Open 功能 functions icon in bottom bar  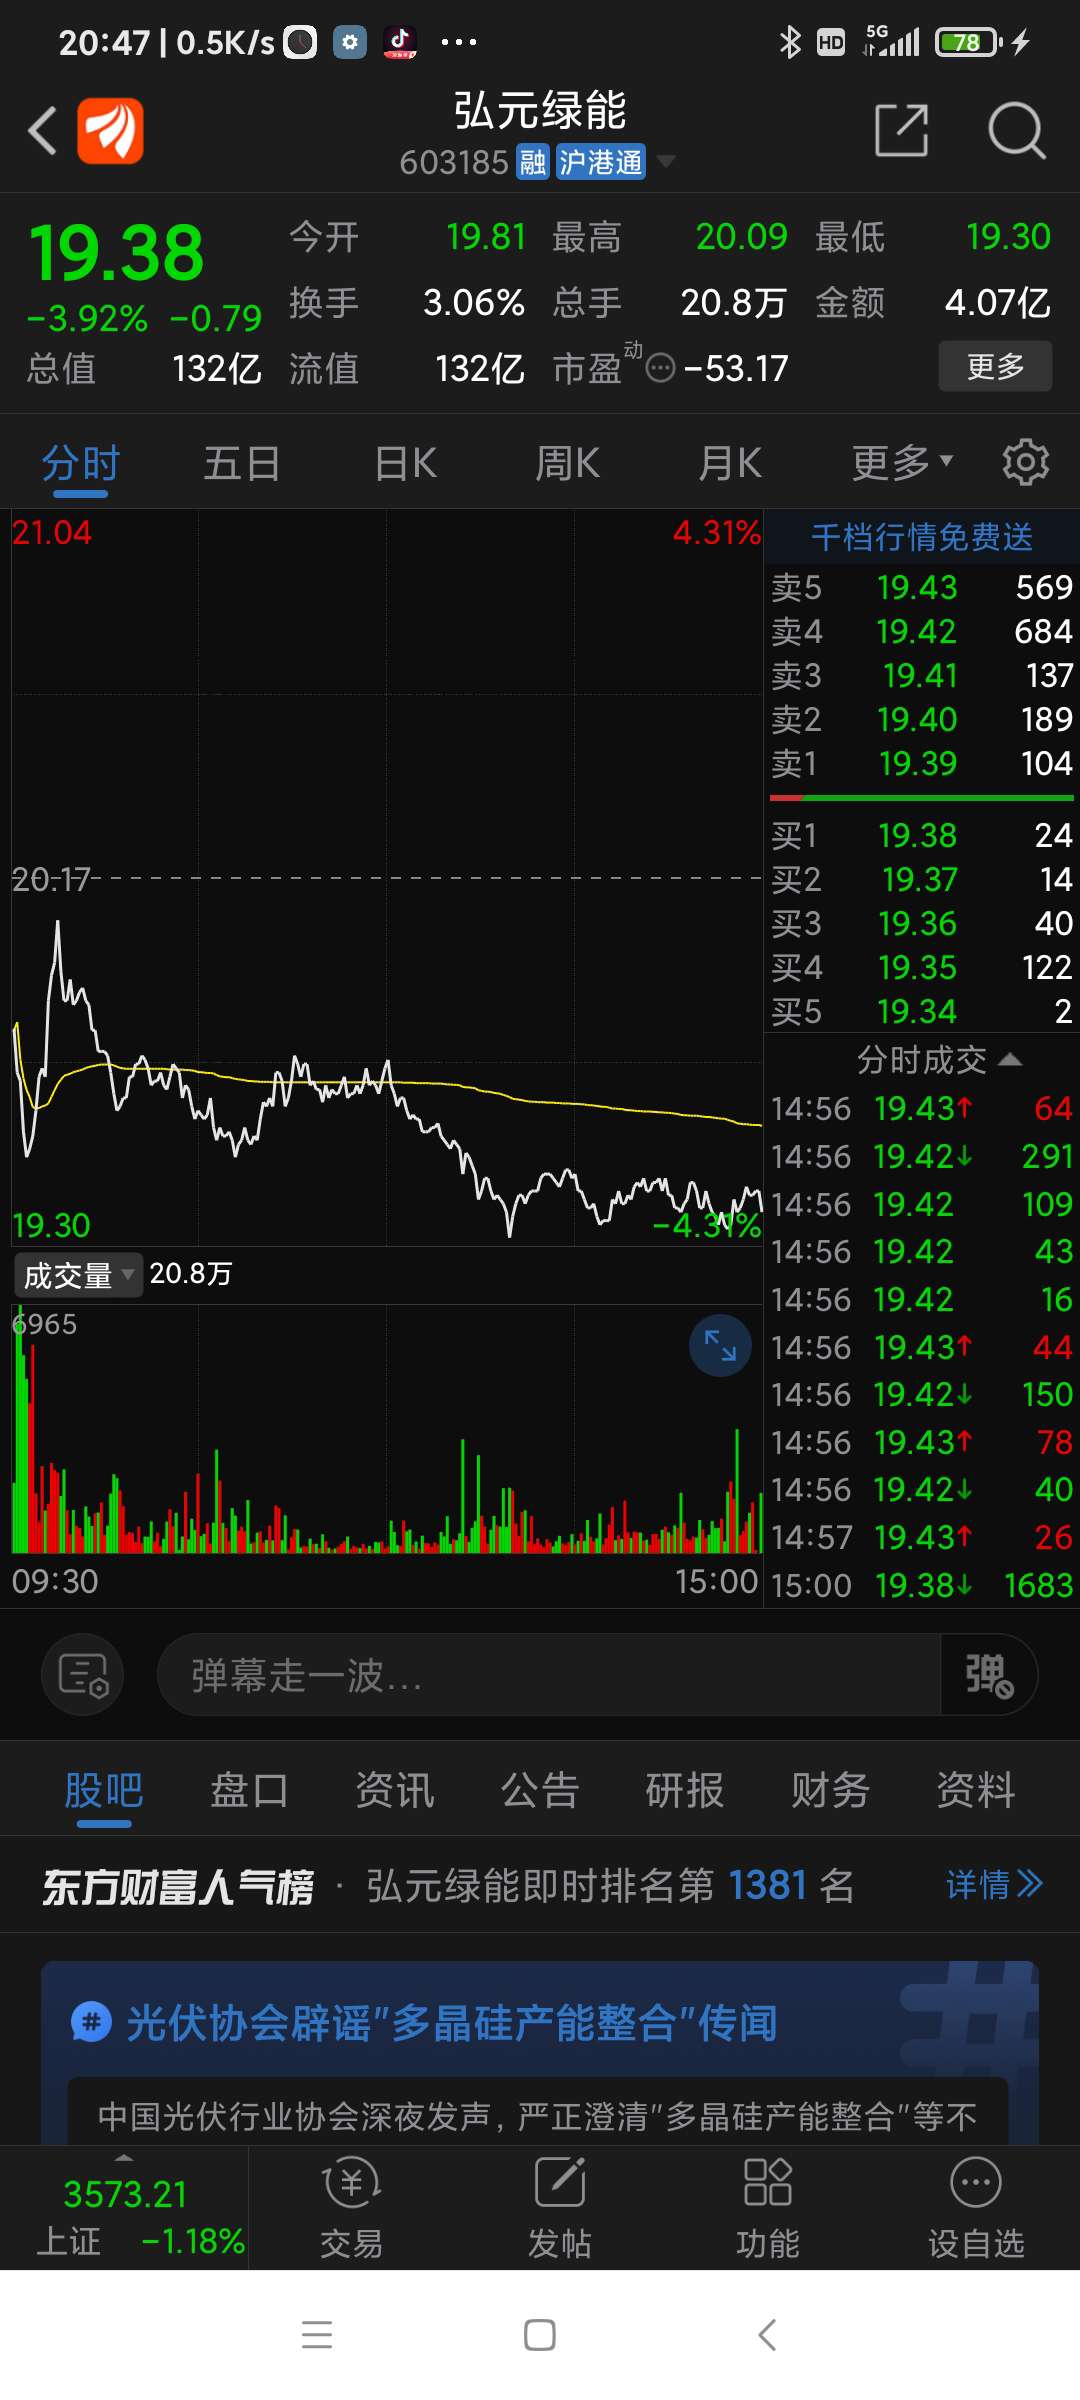point(768,2208)
